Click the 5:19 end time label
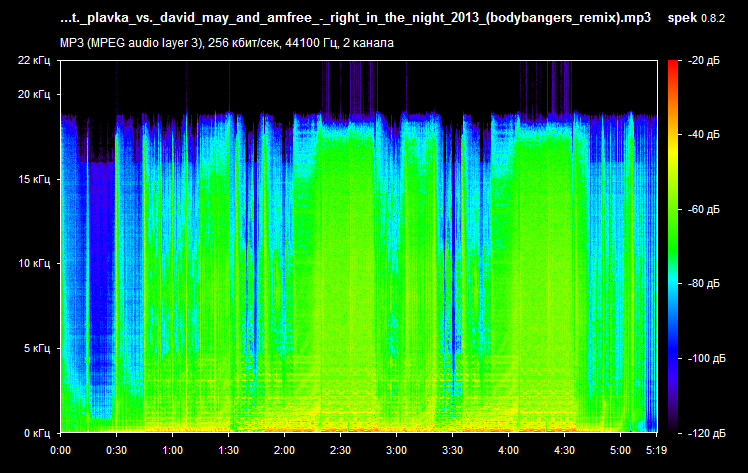 point(656,450)
